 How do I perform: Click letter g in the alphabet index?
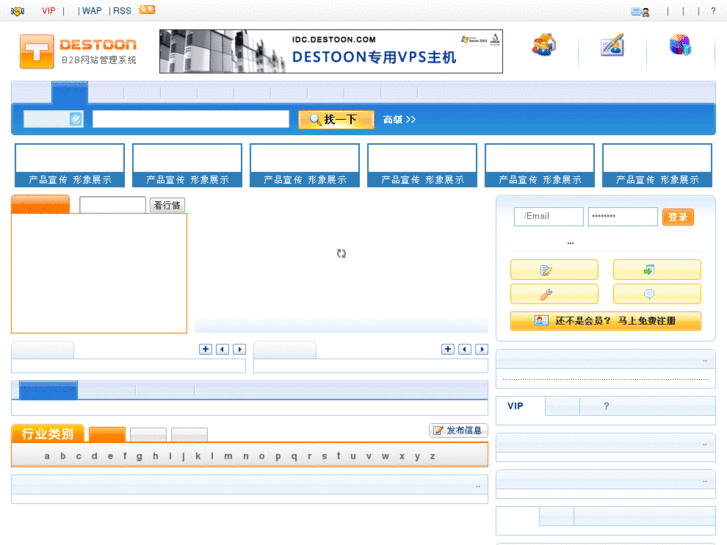pyautogui.click(x=139, y=456)
